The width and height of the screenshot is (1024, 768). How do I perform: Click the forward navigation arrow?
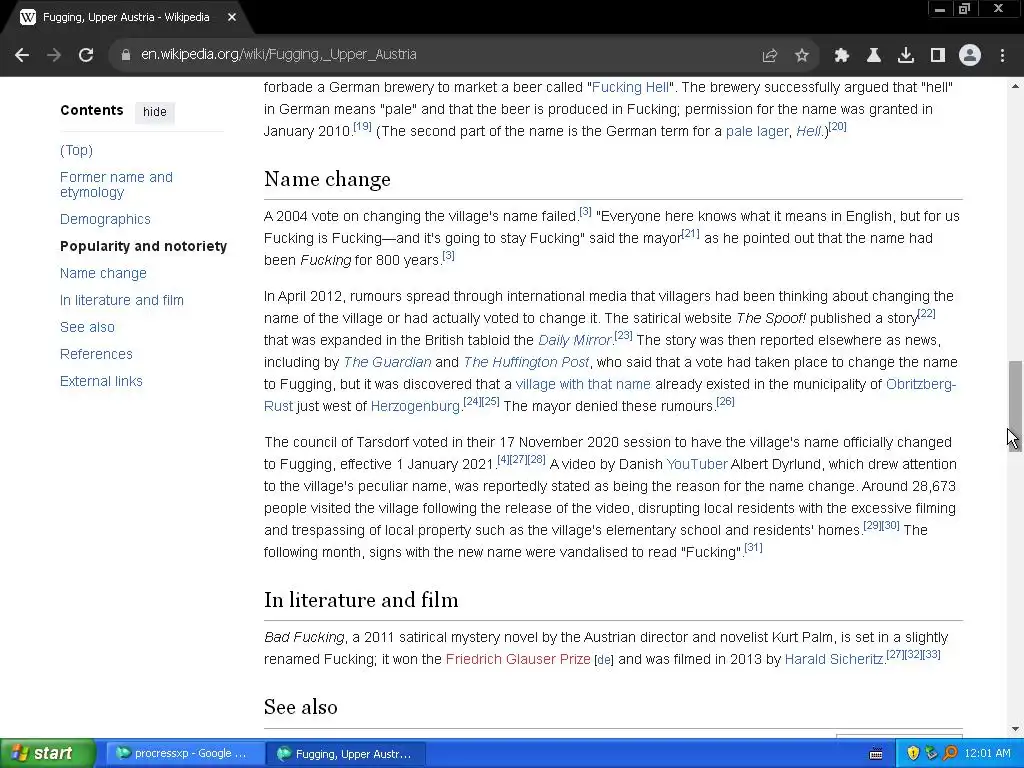click(54, 55)
